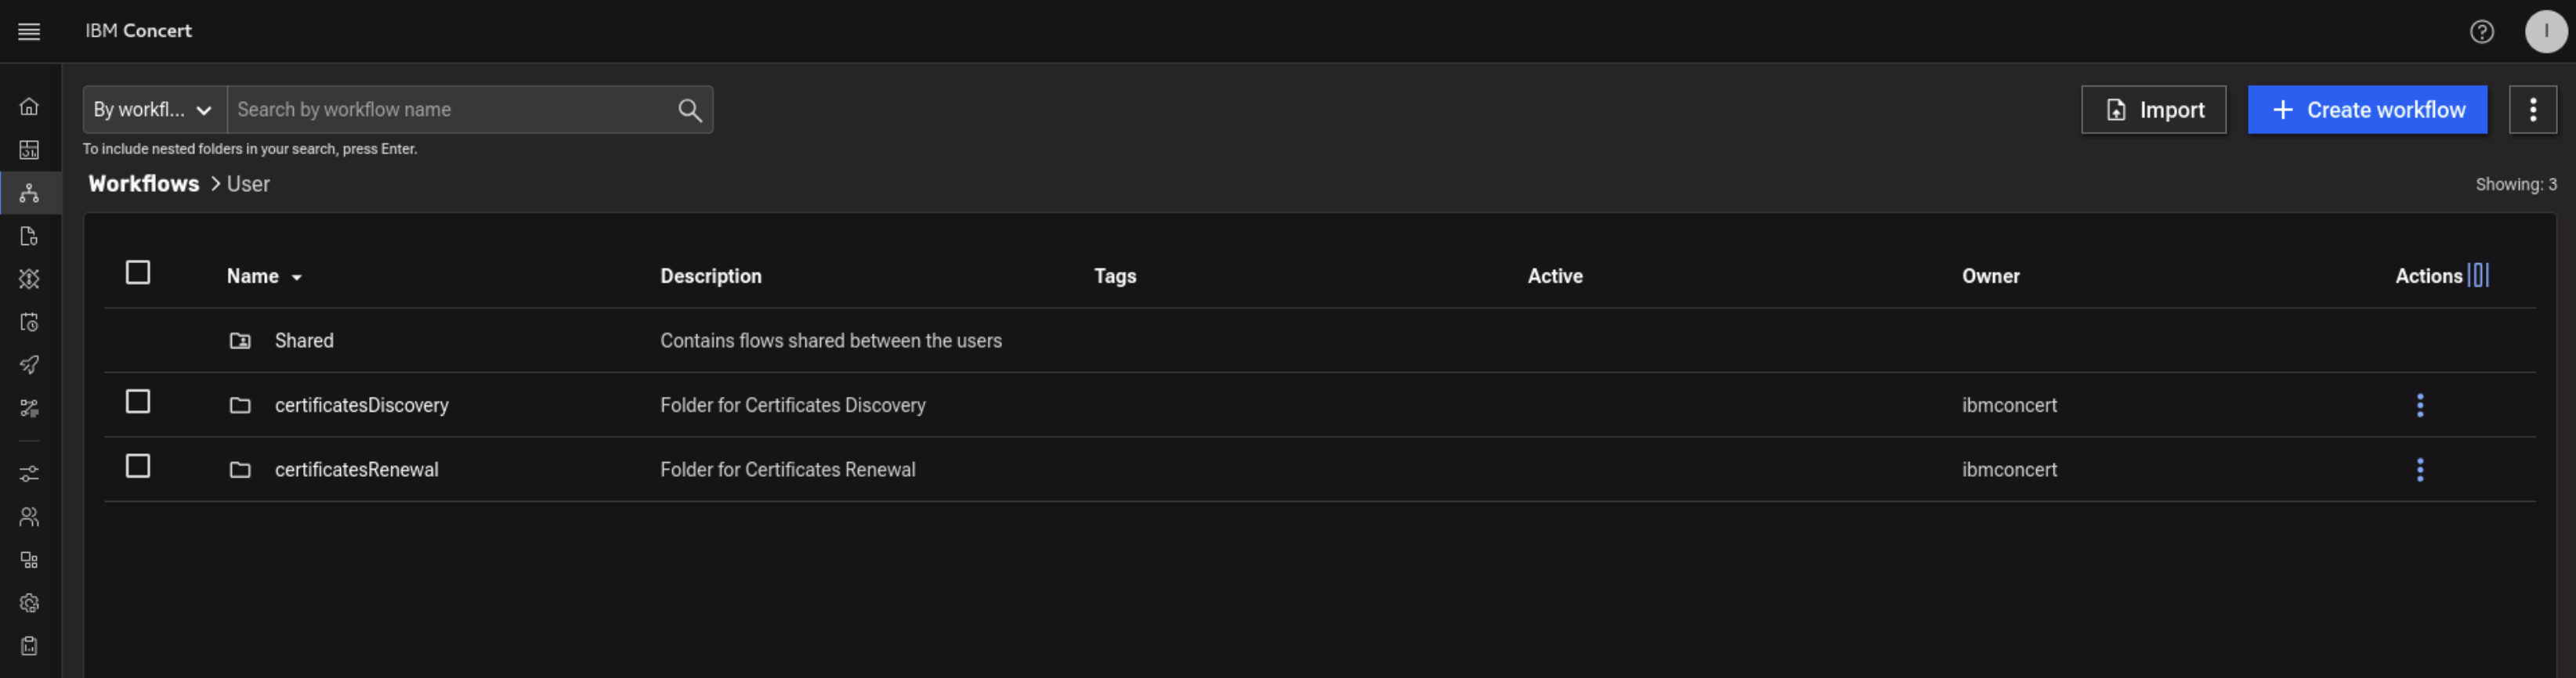Open the user profile avatar
2576x678 pixels.
(2545, 32)
